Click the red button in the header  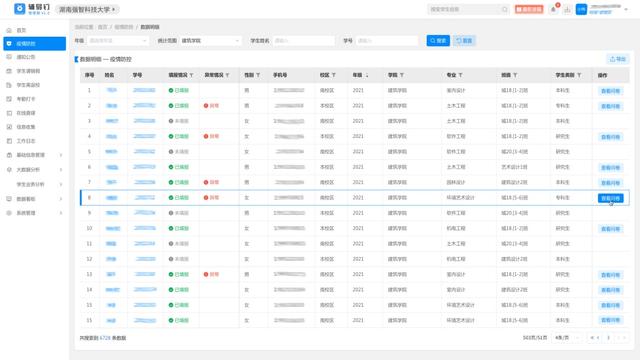point(529,9)
